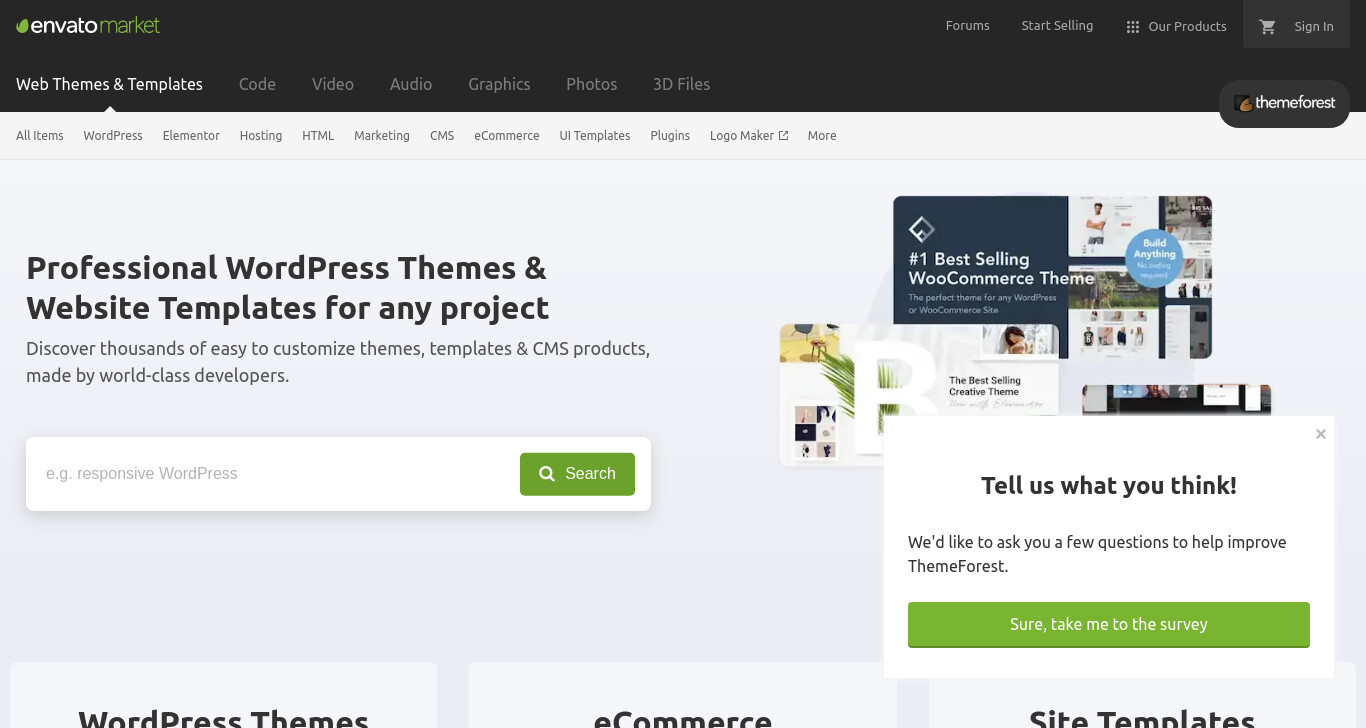This screenshot has height=728, width=1366.
Task: Open the Graphics category
Action: point(499,84)
